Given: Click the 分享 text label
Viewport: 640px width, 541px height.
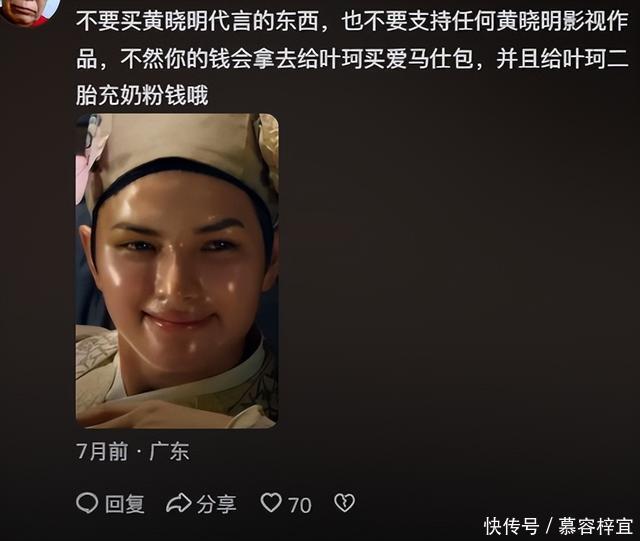Looking at the screenshot, I should (216, 504).
